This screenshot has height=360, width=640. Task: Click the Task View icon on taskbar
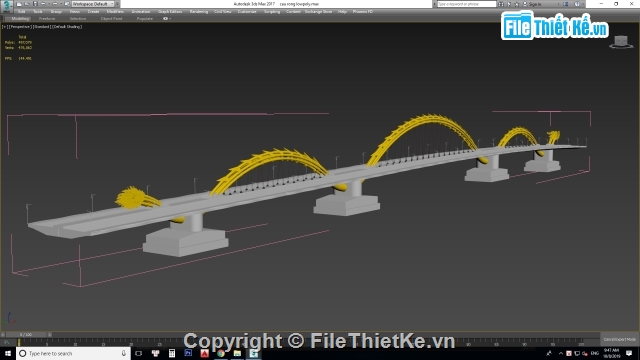click(139, 353)
